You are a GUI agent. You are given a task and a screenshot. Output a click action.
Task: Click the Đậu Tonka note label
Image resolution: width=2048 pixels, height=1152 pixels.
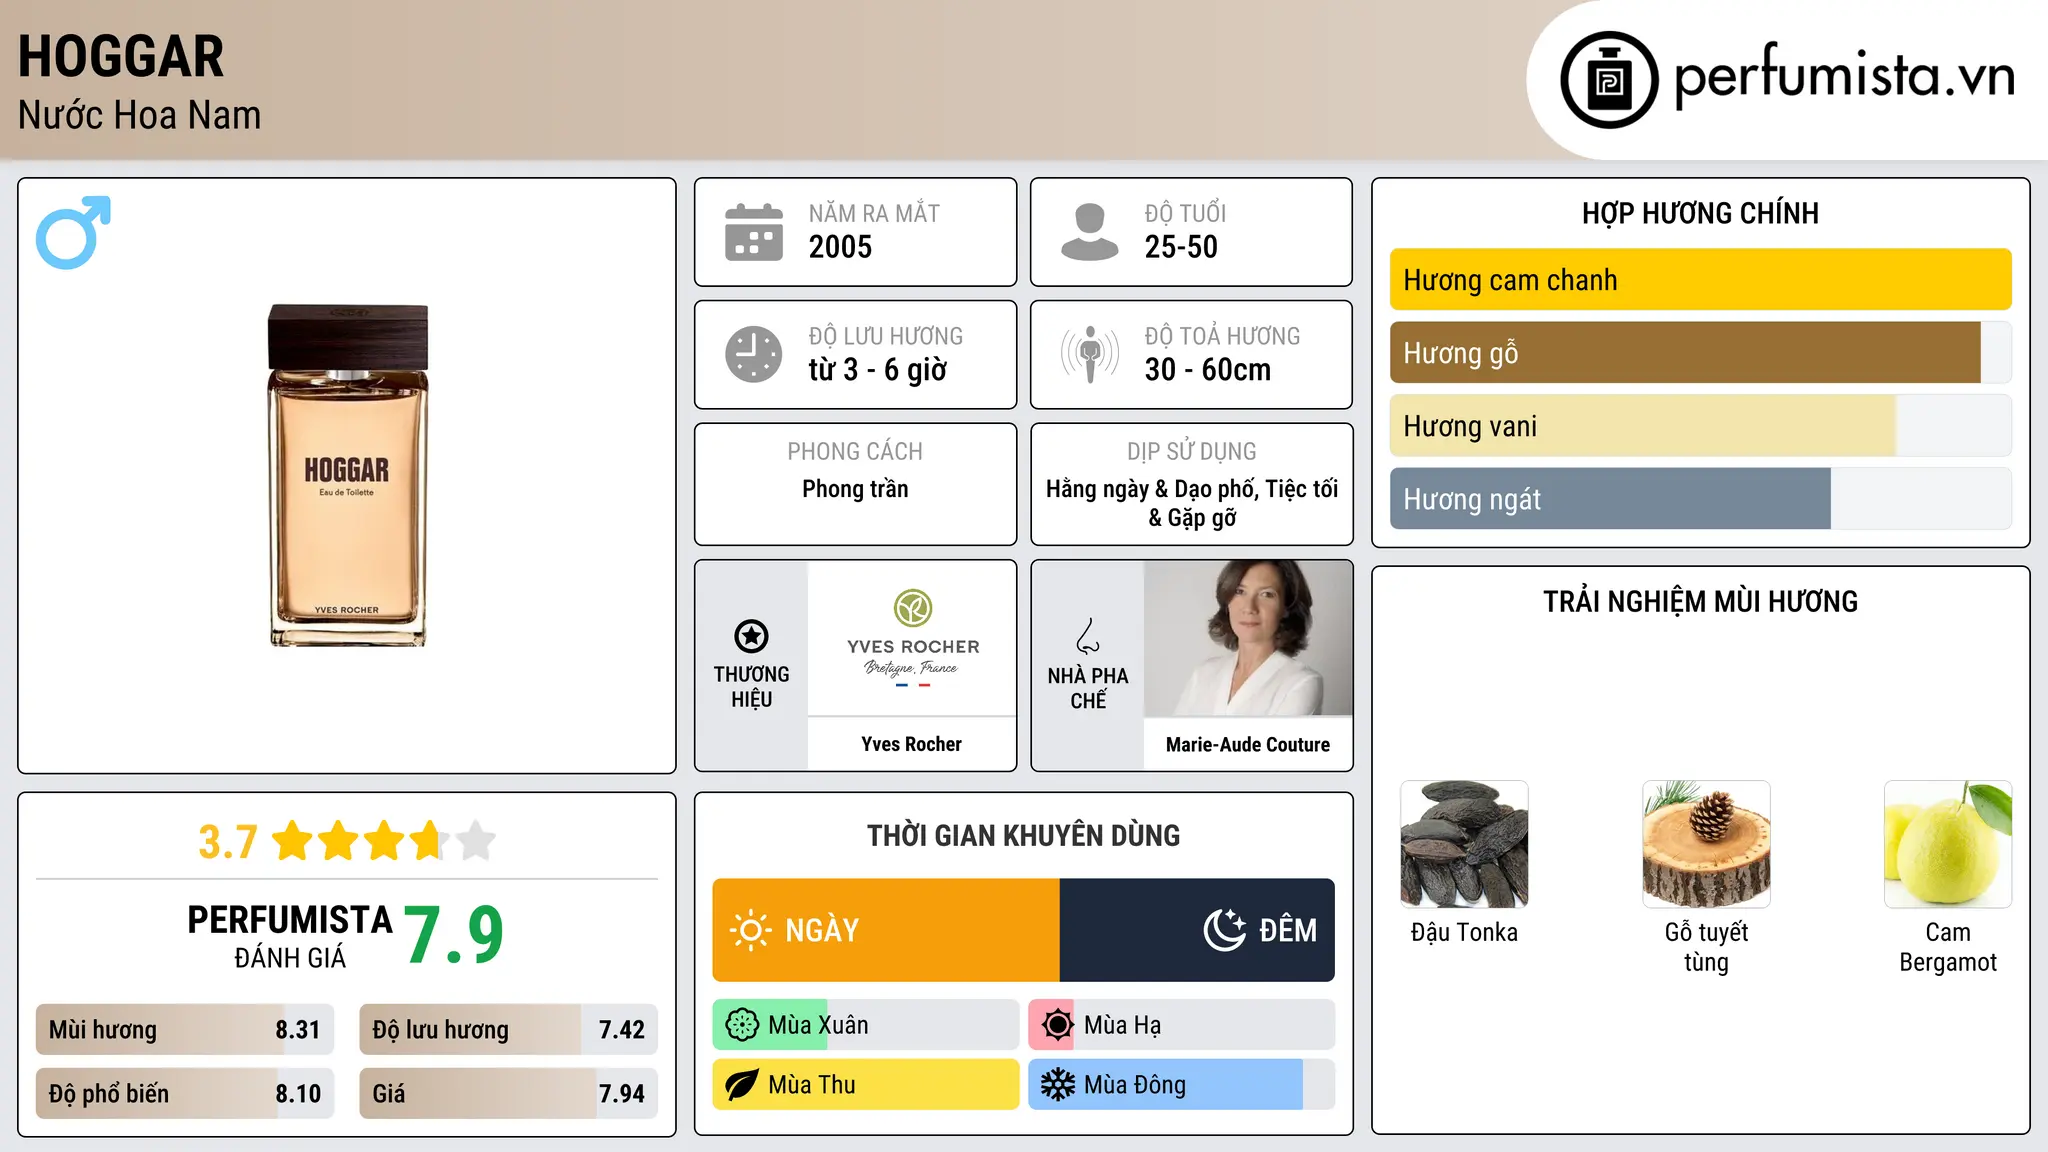coord(1464,932)
